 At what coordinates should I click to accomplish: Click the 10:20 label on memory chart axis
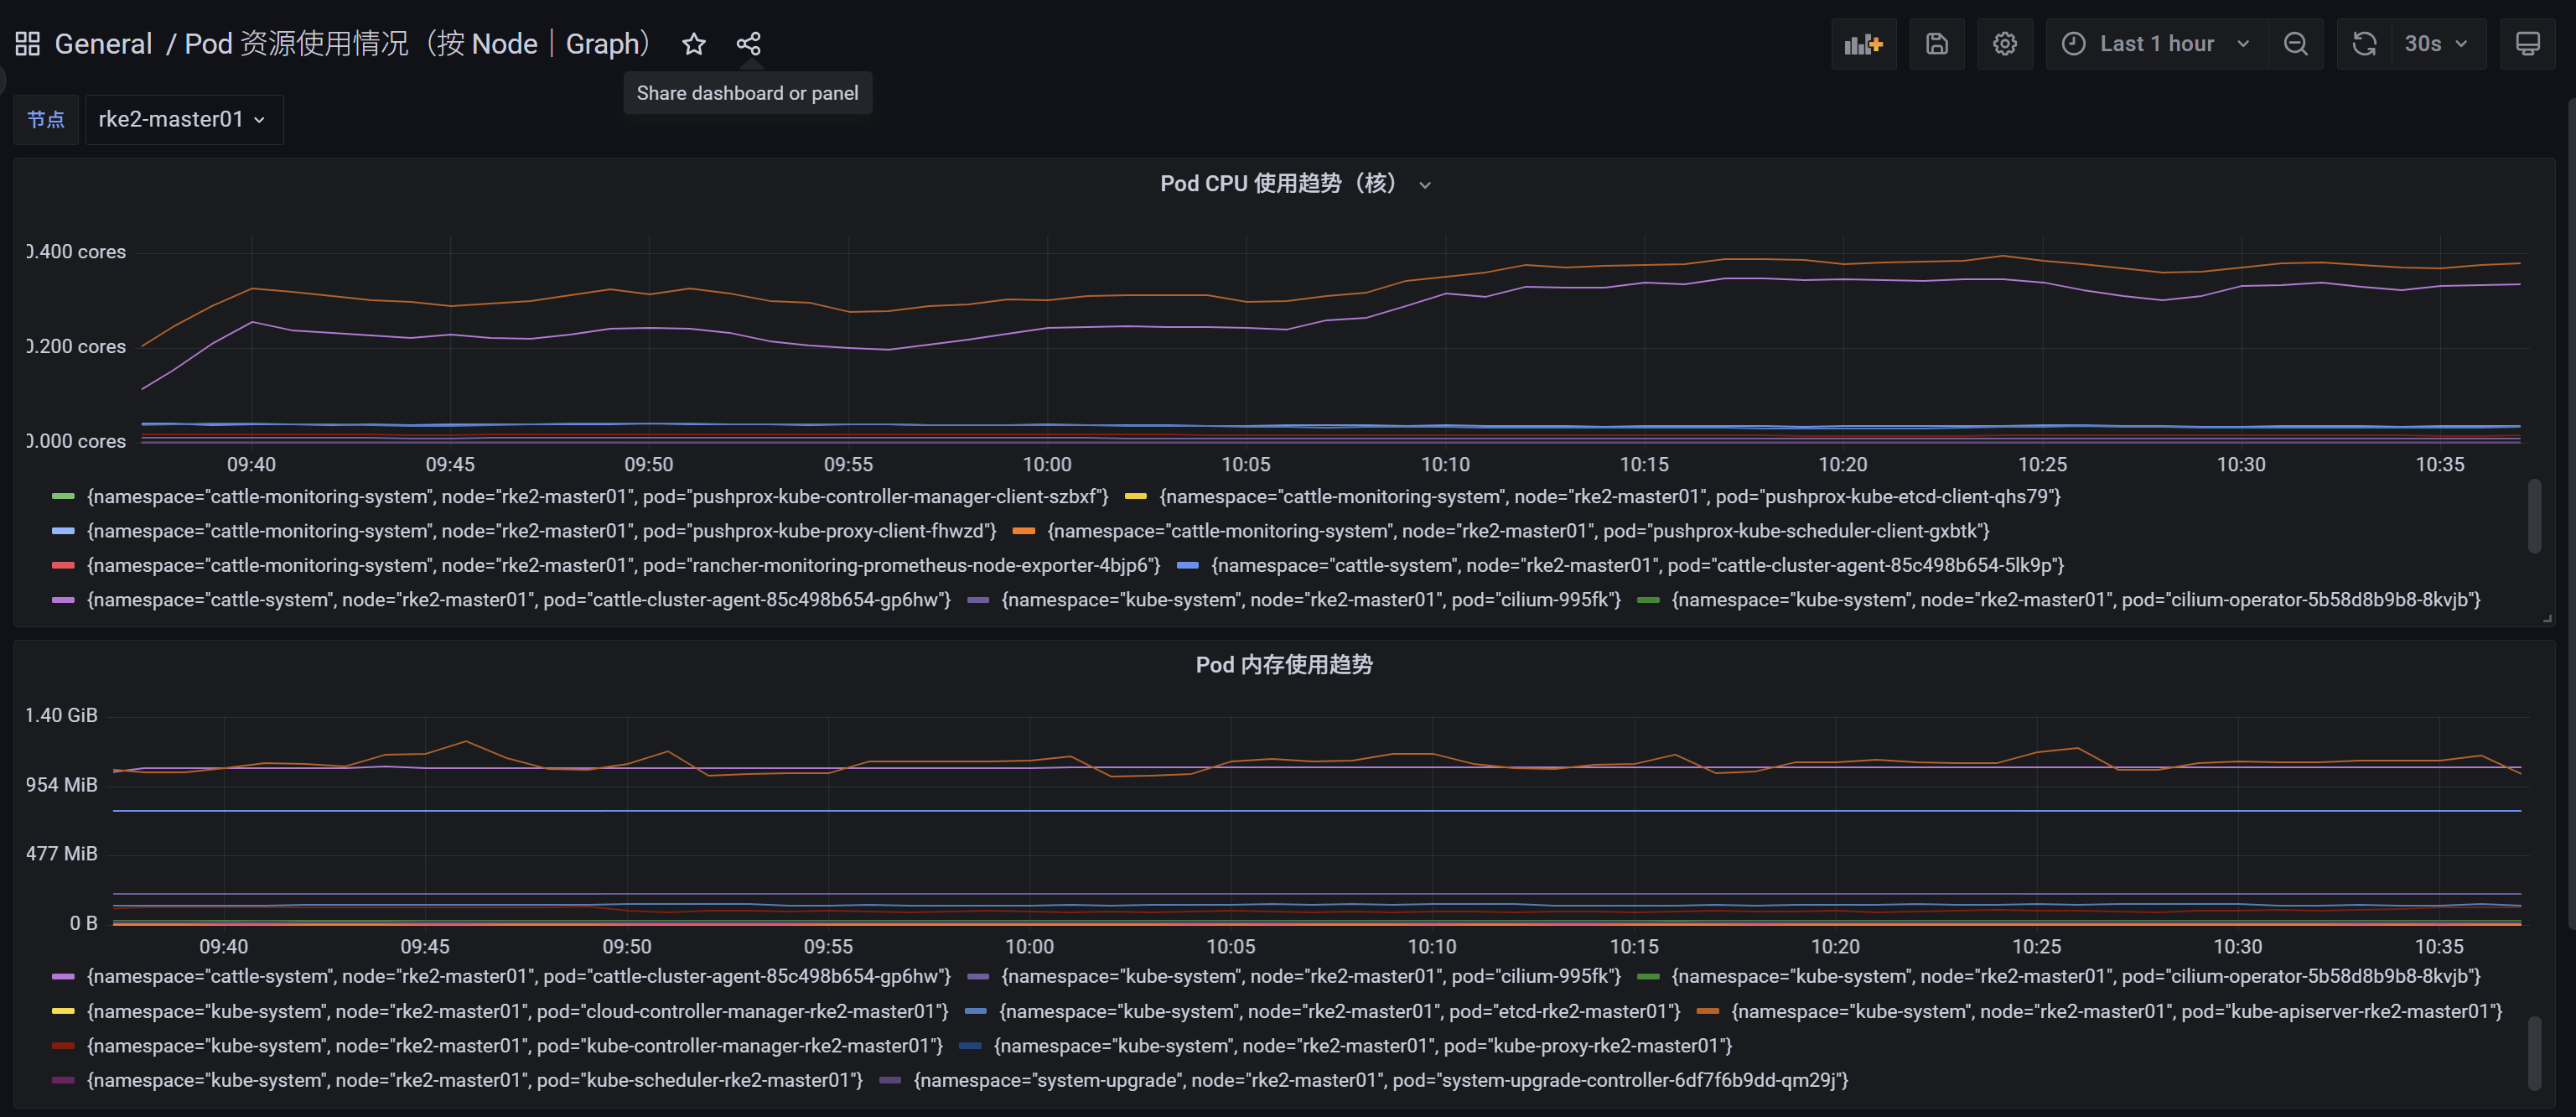point(1835,947)
